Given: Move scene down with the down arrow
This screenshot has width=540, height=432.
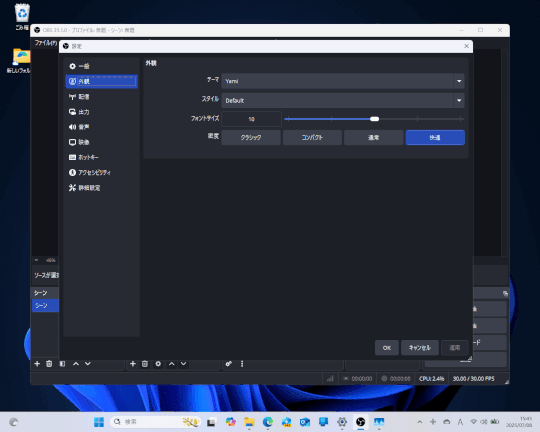Looking at the screenshot, I should (88, 364).
